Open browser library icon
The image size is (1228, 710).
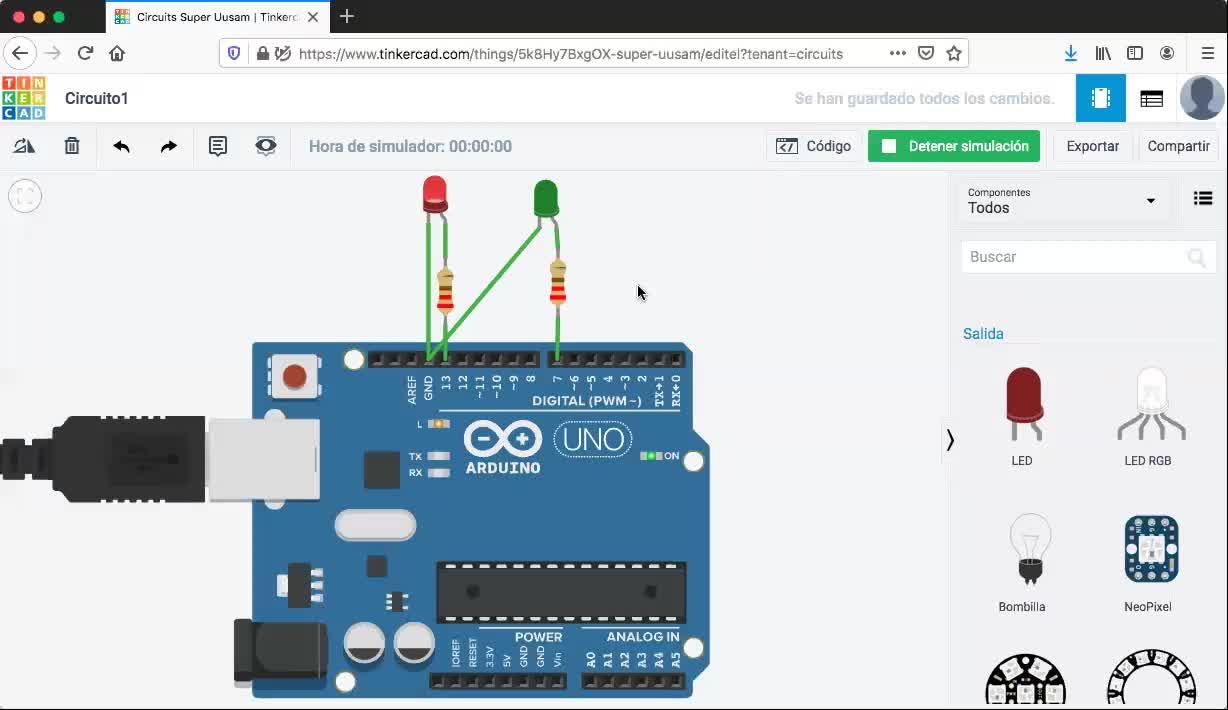[1103, 54]
